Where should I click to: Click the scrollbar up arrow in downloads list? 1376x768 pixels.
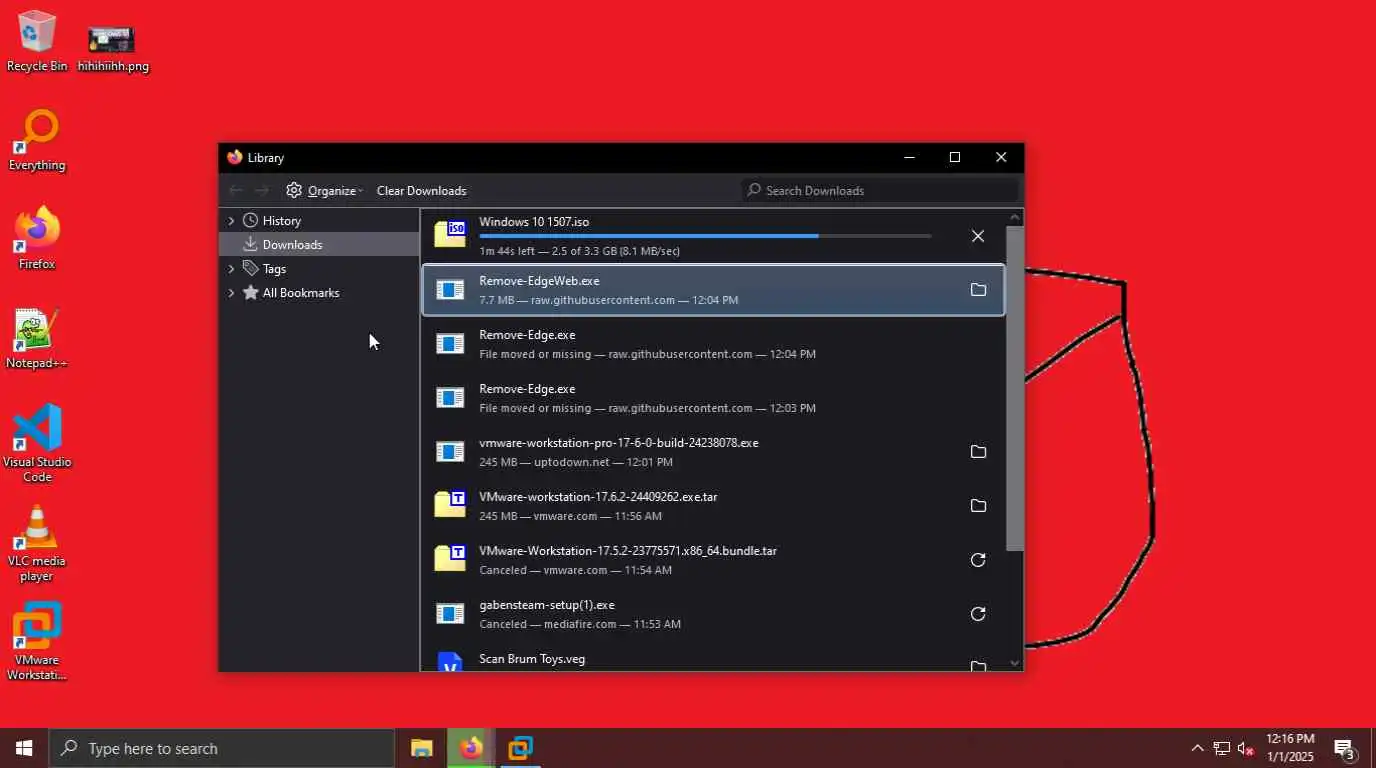(x=1014, y=217)
